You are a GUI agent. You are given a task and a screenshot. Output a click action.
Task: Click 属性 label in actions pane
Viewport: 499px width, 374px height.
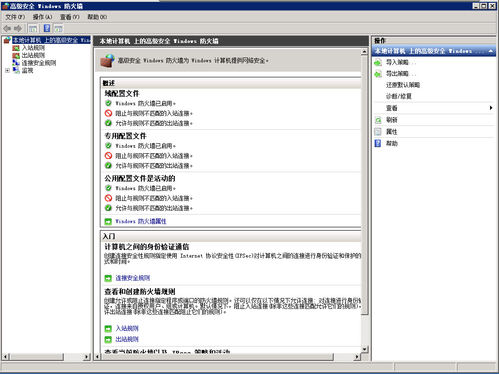392,132
